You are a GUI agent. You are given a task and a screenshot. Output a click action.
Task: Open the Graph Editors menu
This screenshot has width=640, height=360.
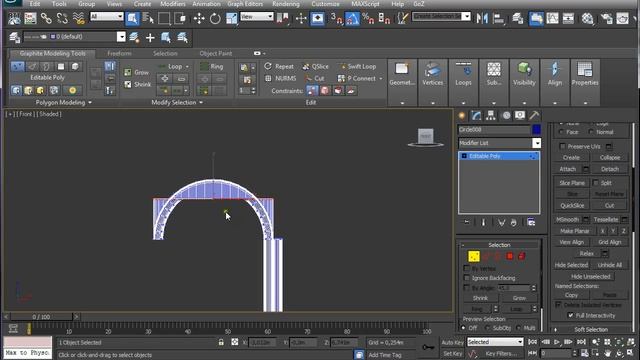245,4
